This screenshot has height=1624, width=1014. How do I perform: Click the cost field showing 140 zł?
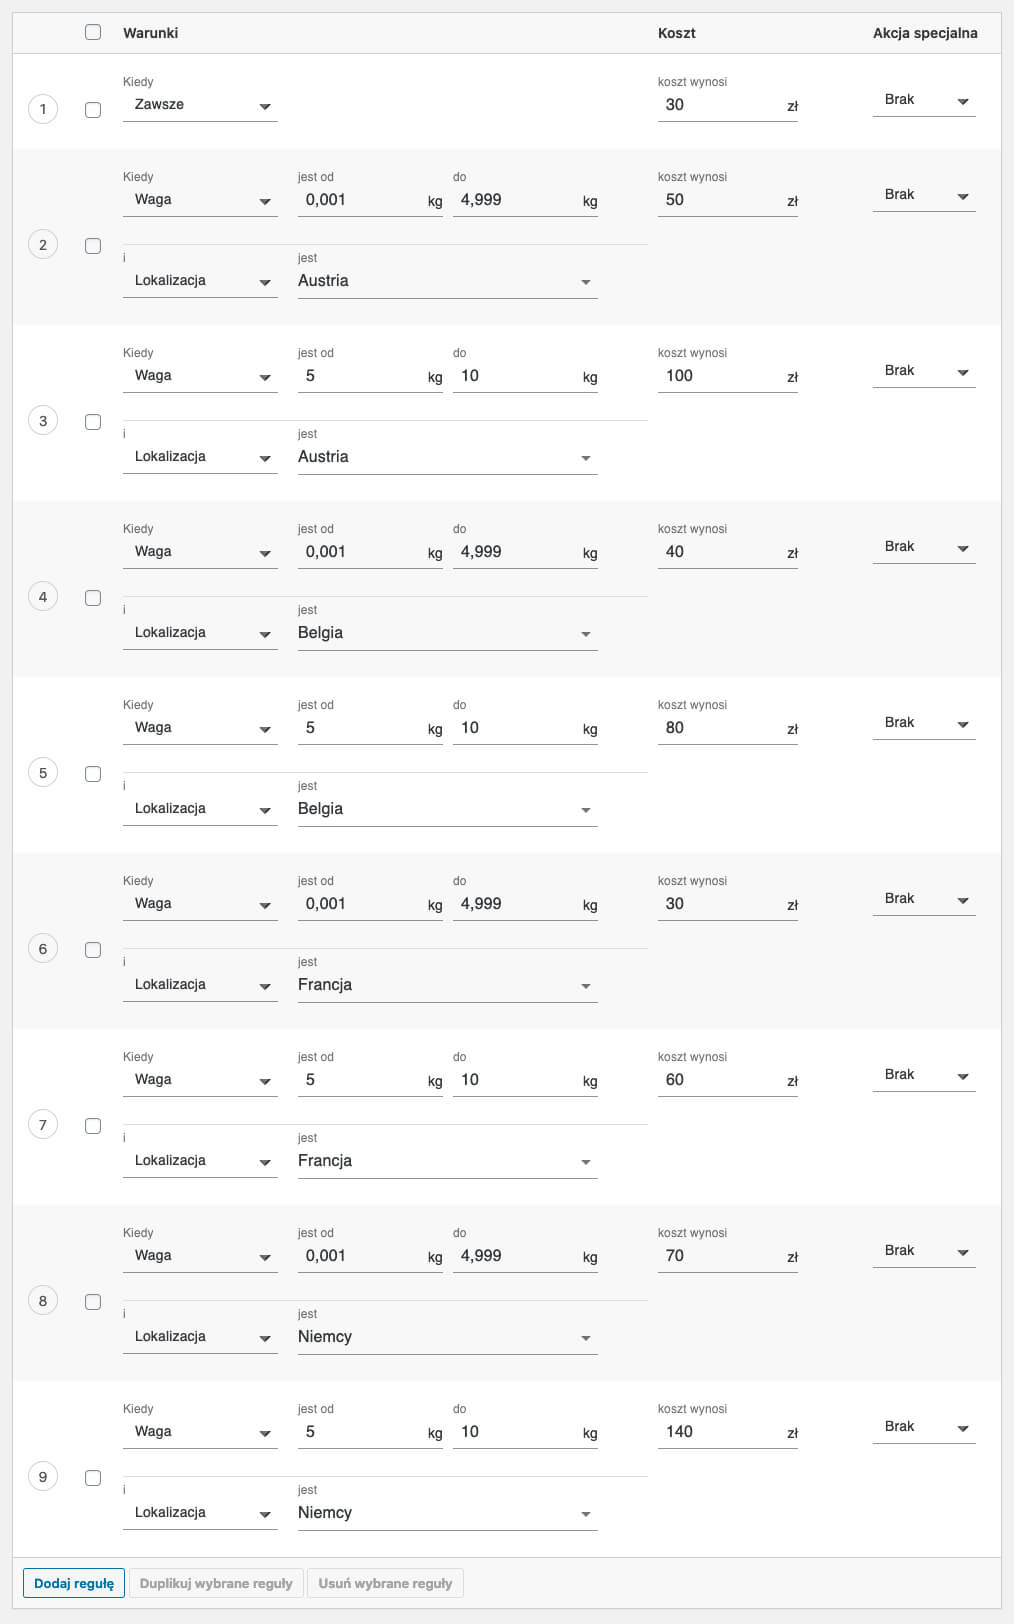(x=727, y=1432)
